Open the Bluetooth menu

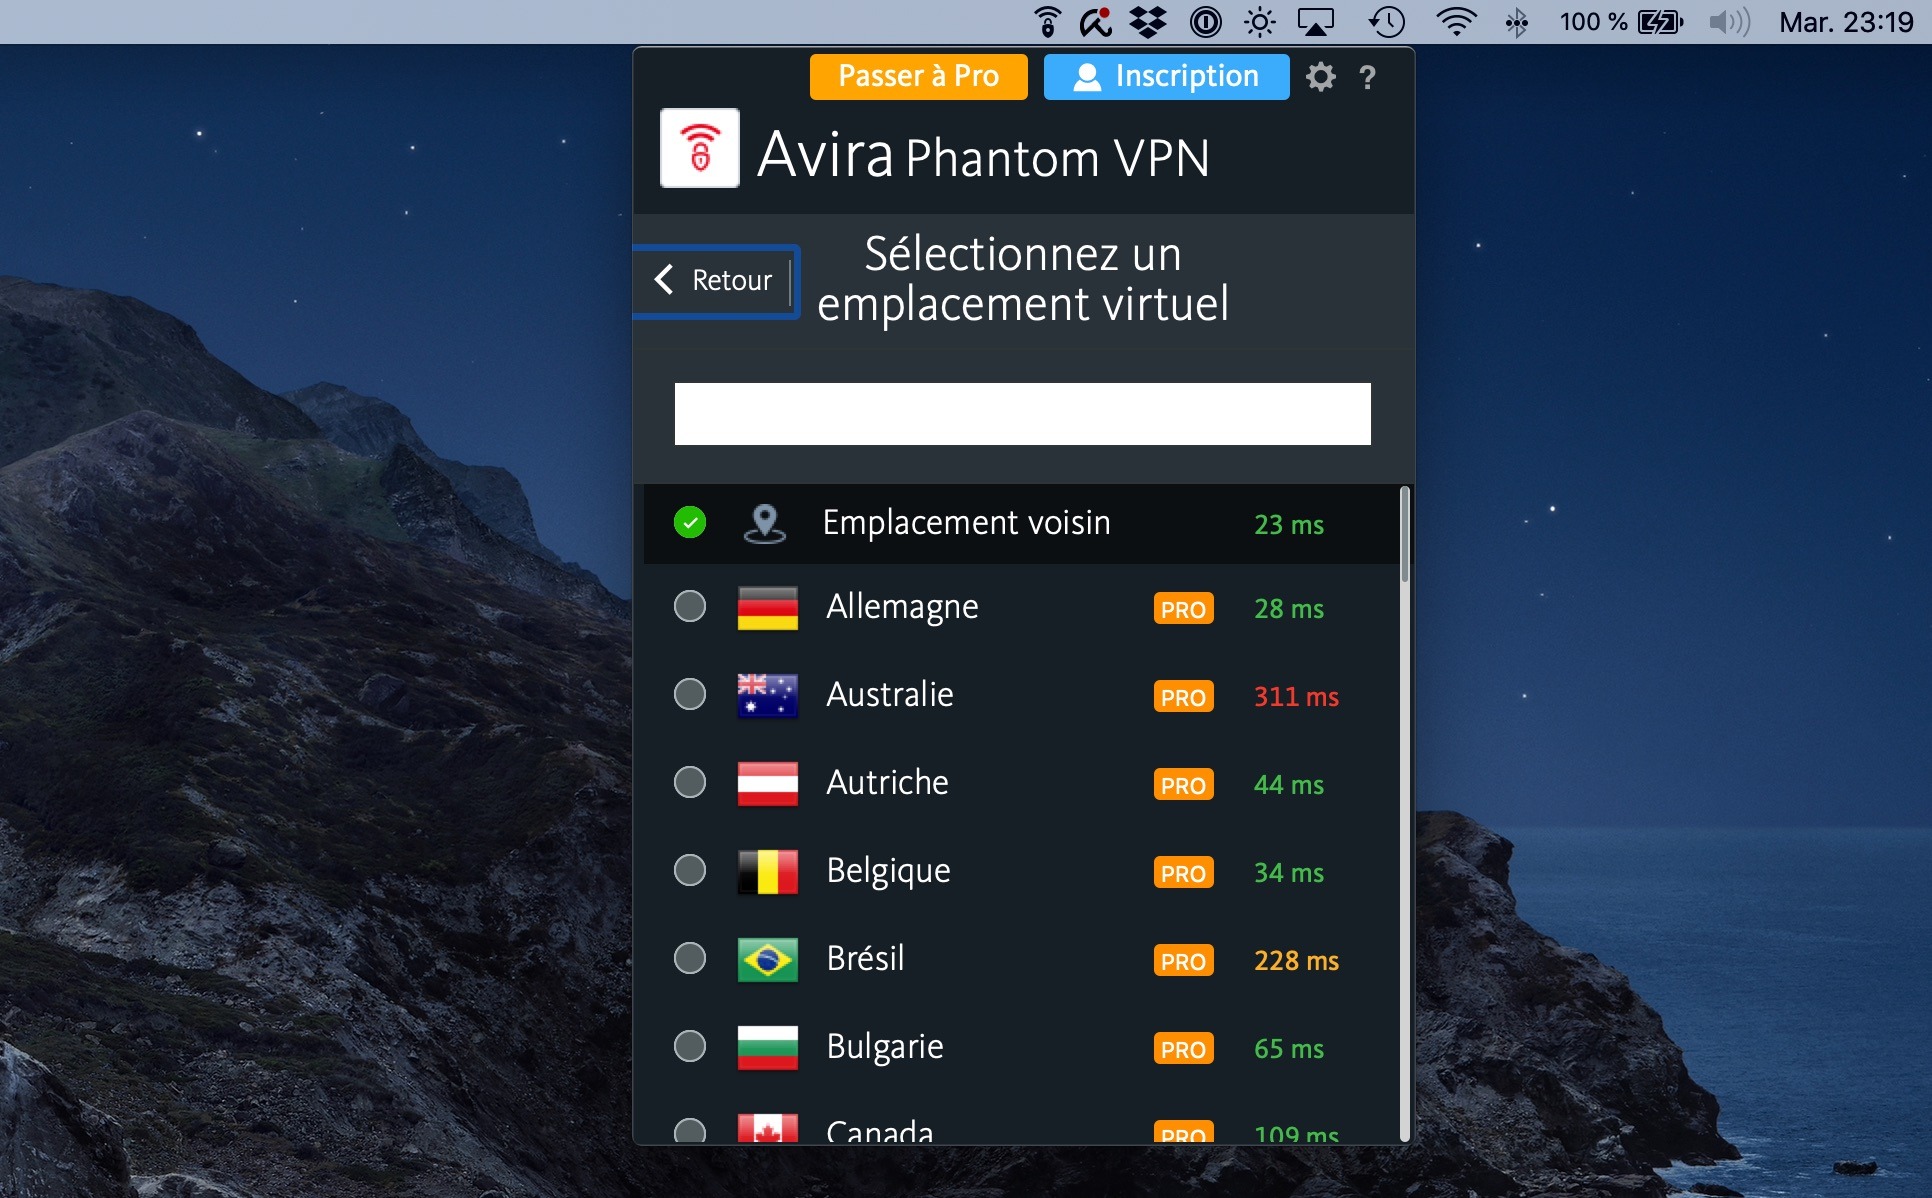[x=1517, y=21]
